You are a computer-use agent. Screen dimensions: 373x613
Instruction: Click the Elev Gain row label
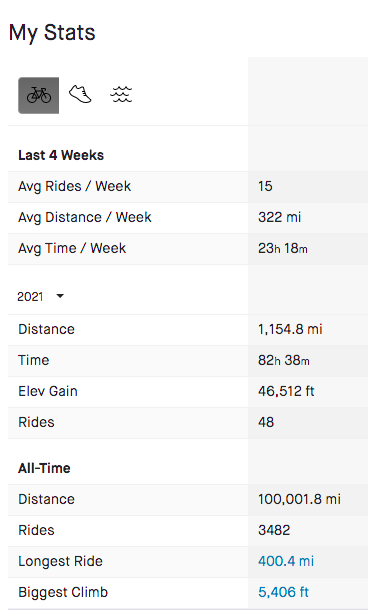[x=48, y=391]
